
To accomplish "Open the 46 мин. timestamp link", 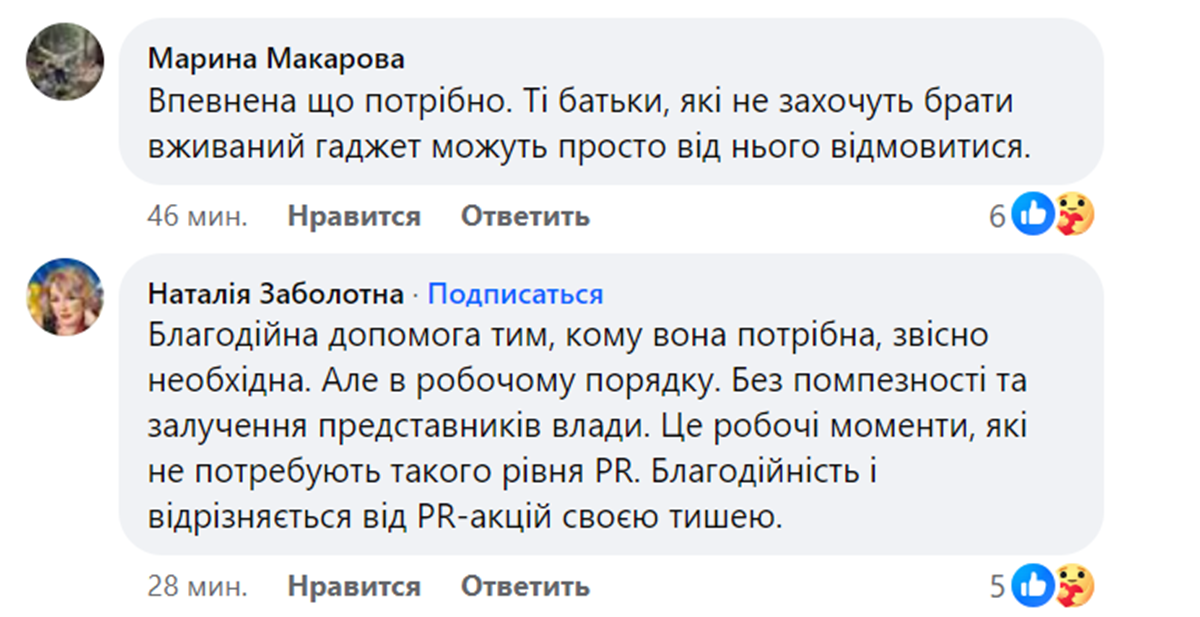I will [197, 216].
